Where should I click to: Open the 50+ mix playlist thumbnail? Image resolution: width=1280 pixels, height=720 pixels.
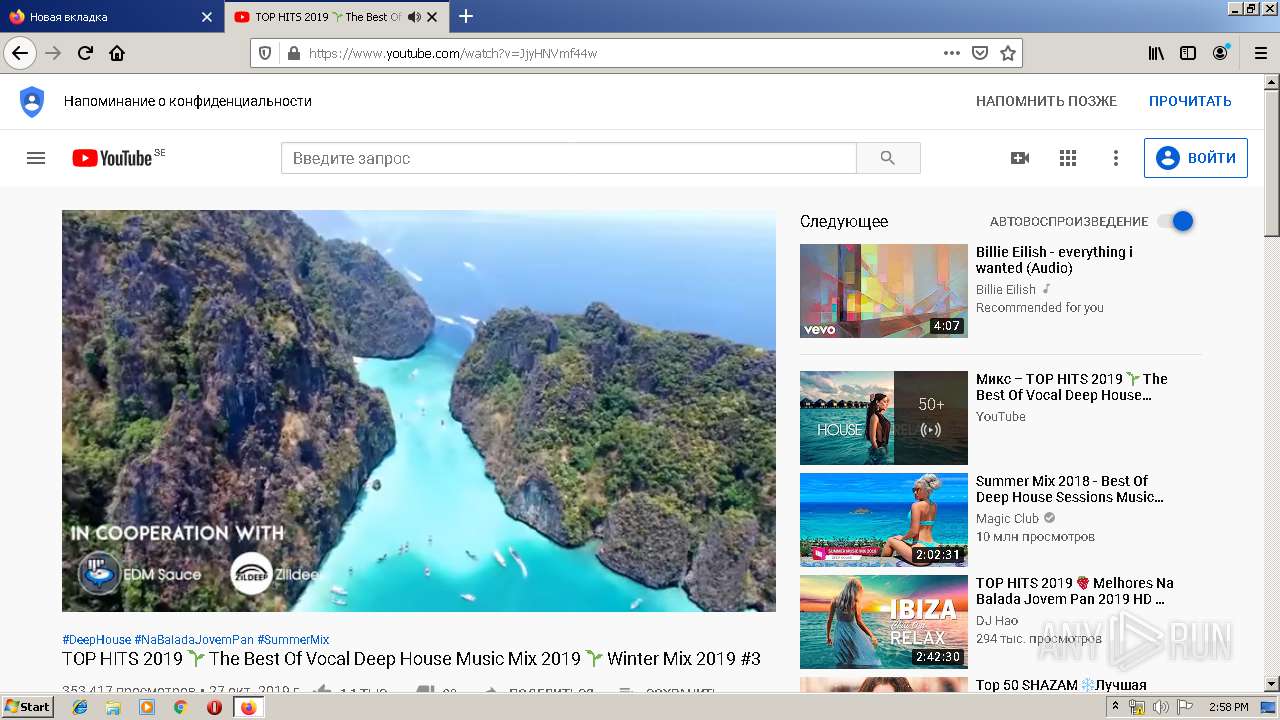[884, 418]
